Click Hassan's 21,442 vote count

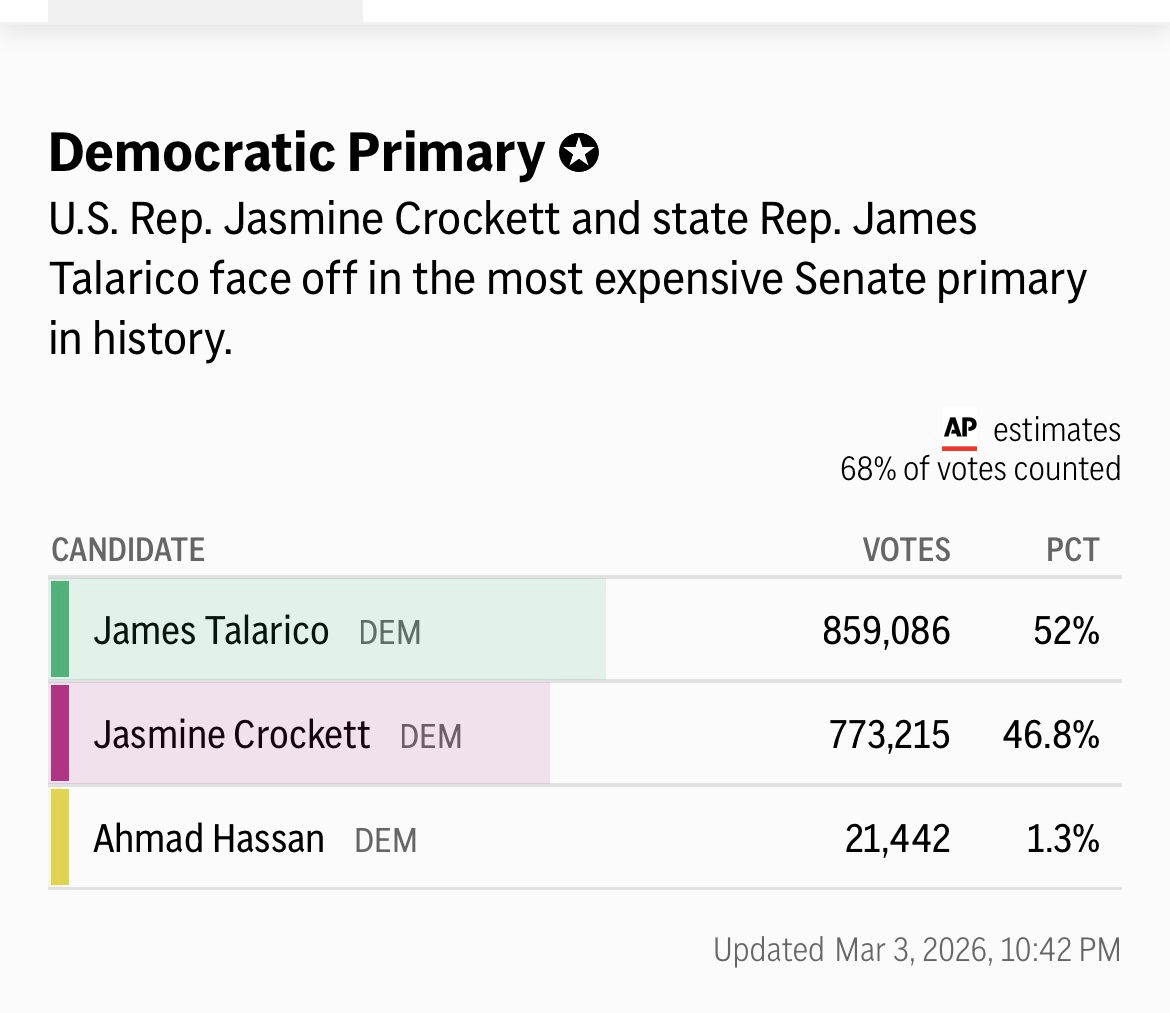click(x=897, y=838)
